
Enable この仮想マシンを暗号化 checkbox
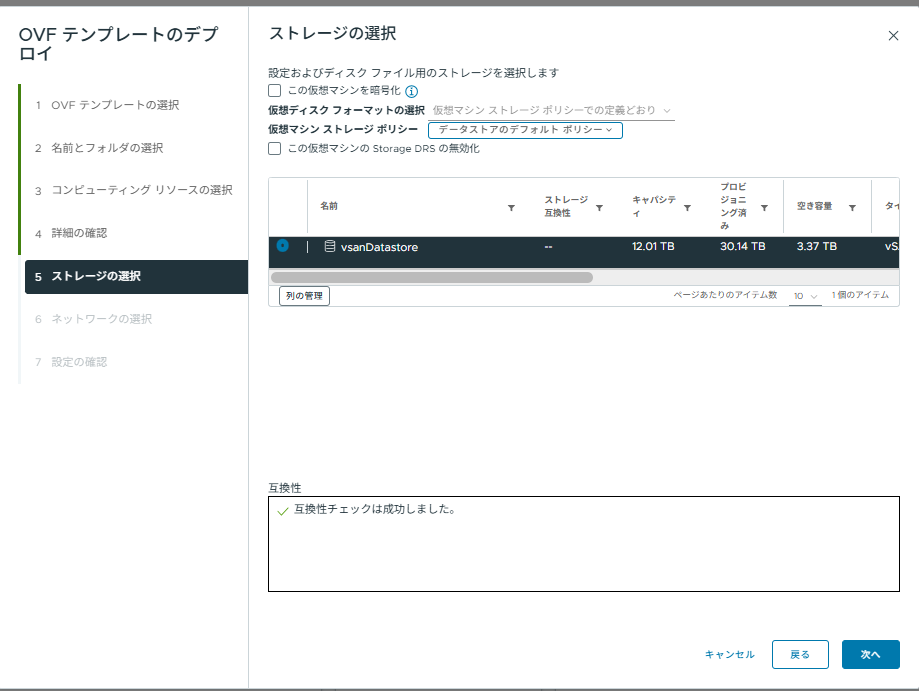click(274, 90)
